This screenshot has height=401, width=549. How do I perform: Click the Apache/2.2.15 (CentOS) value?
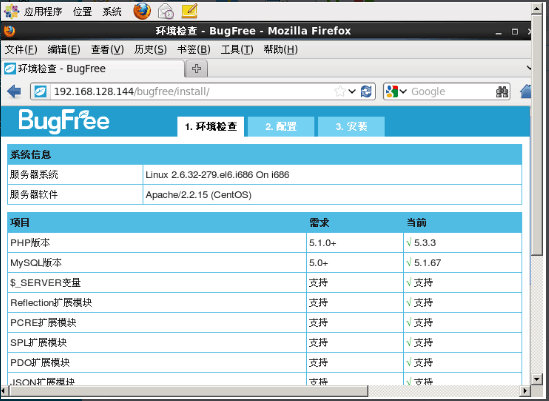point(198,195)
